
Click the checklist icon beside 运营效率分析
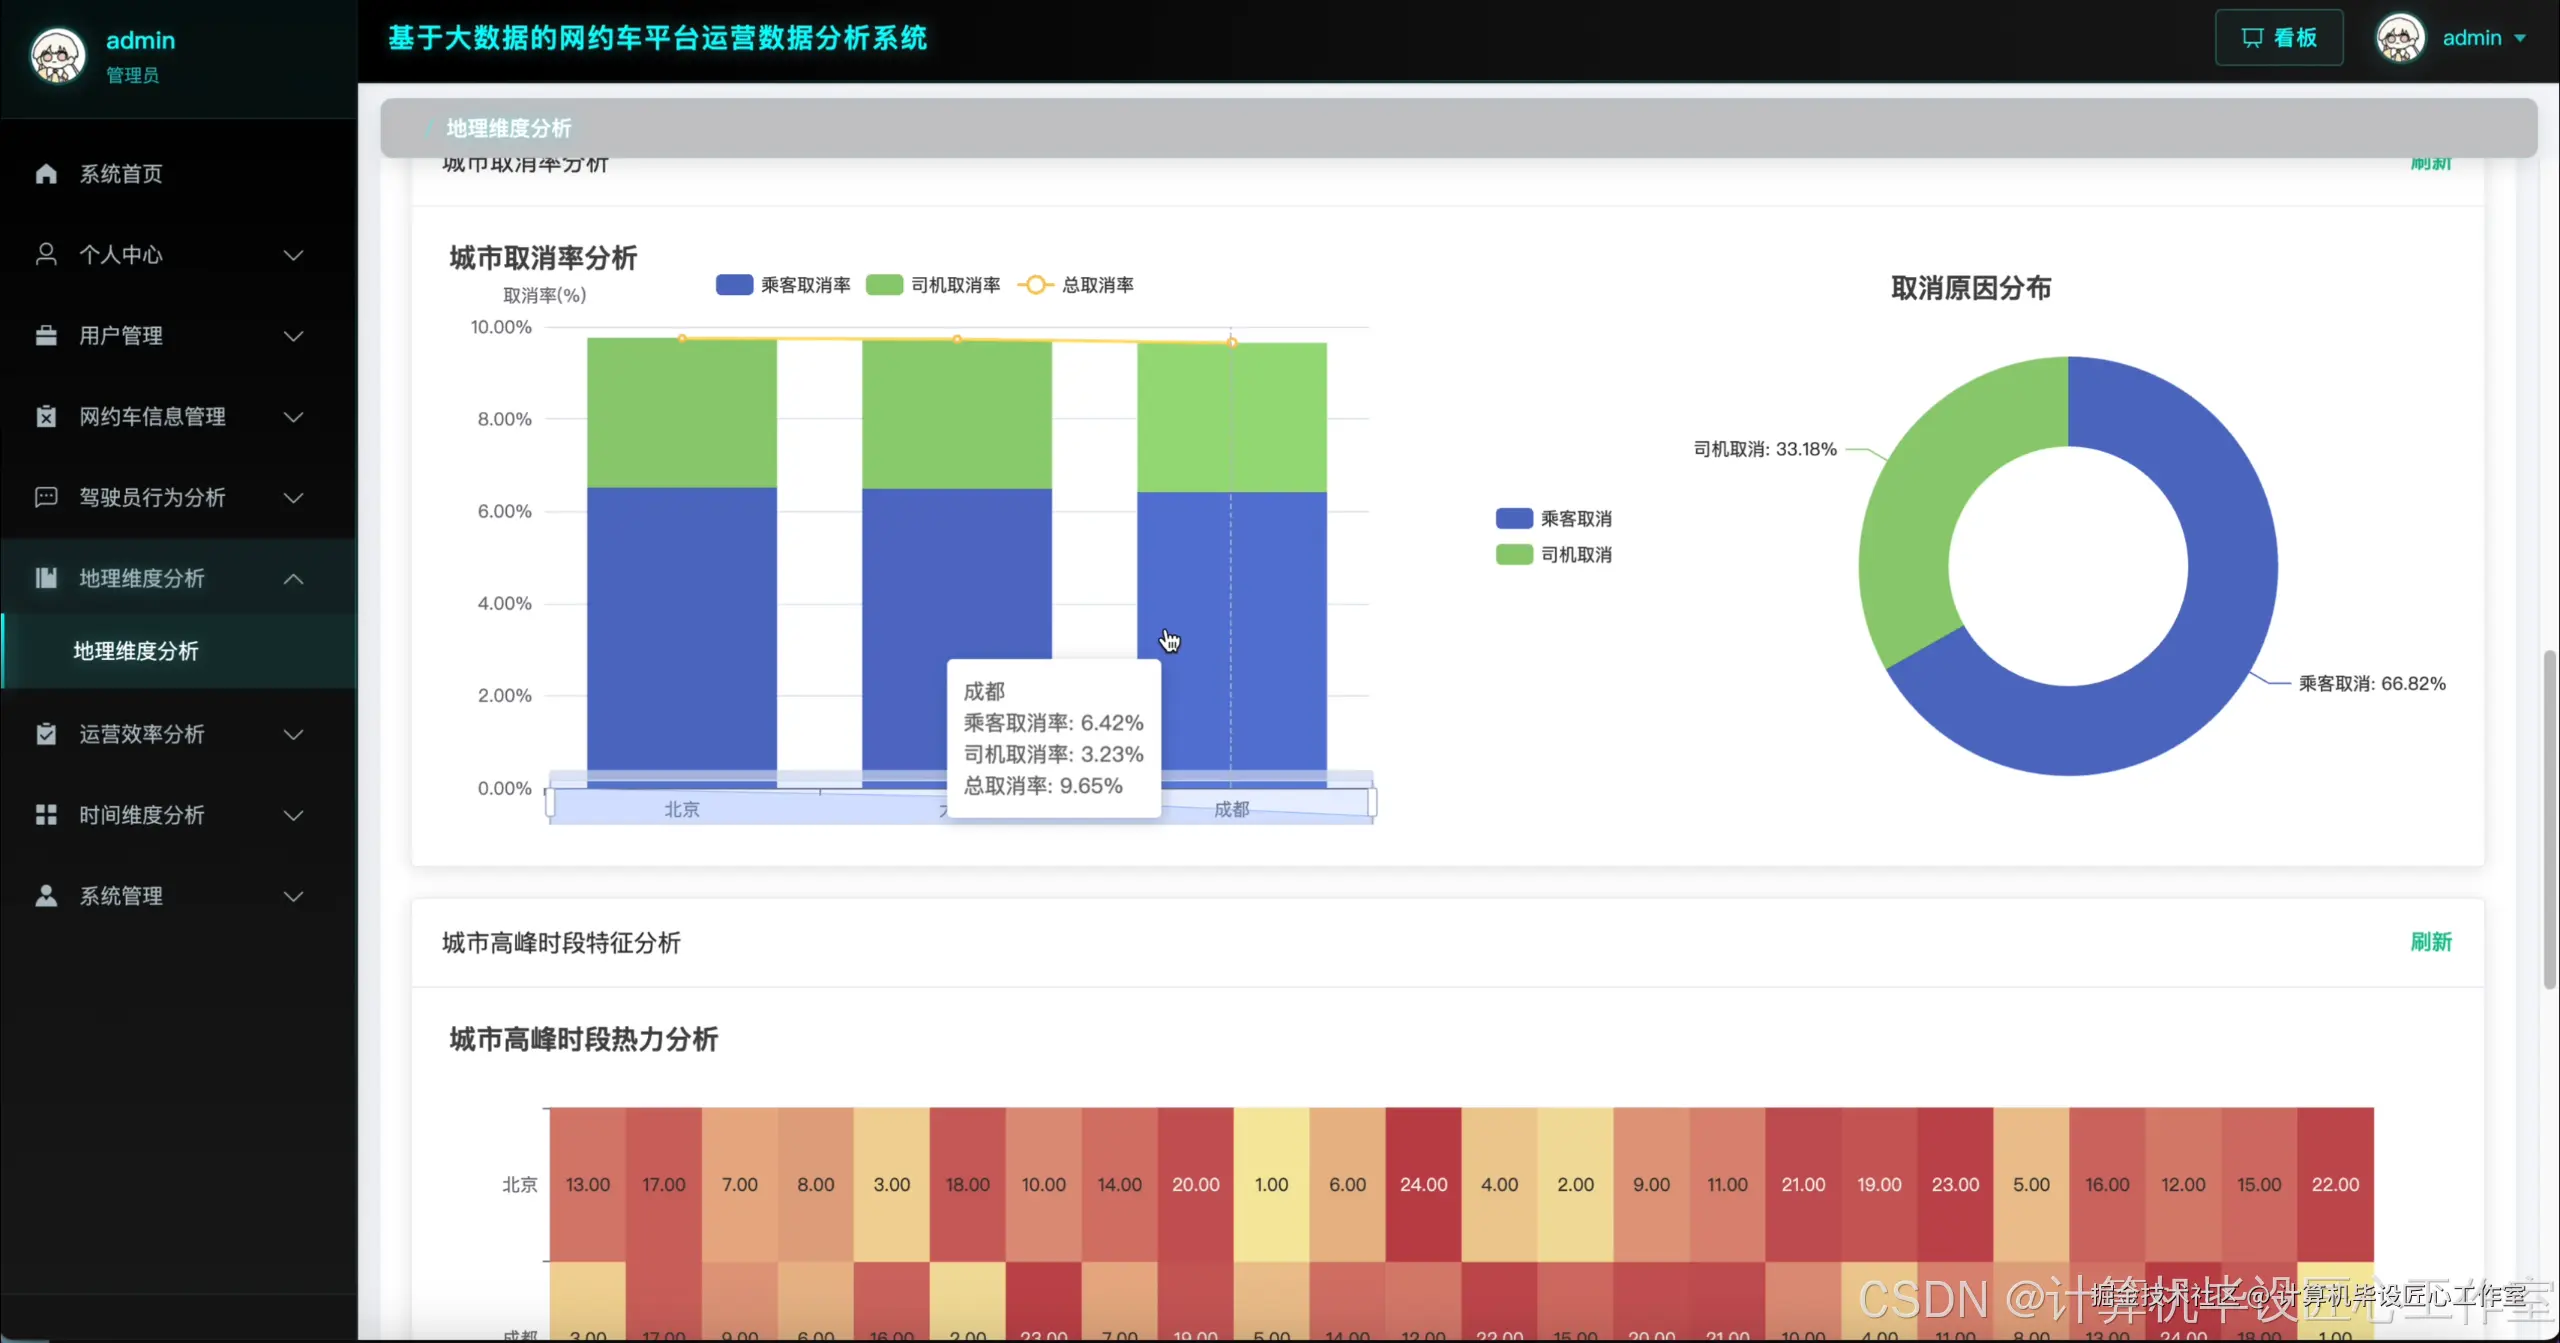coord(46,734)
